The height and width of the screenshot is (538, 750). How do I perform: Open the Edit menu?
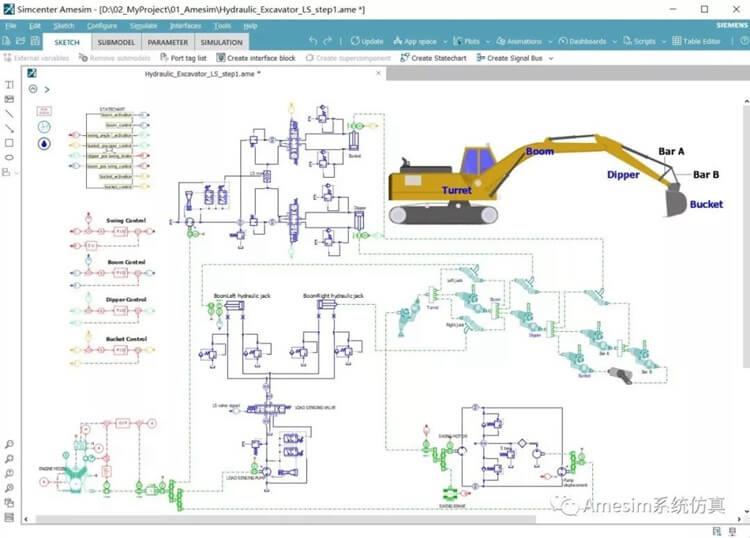click(34, 26)
